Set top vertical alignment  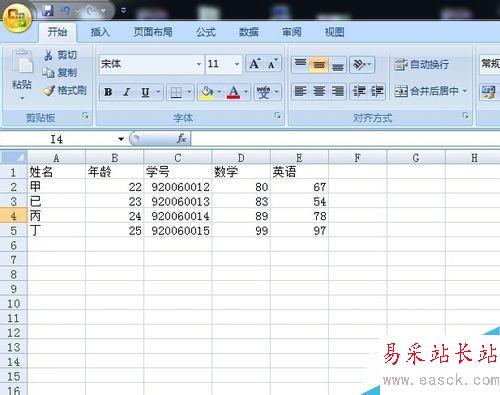pyautogui.click(x=300, y=64)
